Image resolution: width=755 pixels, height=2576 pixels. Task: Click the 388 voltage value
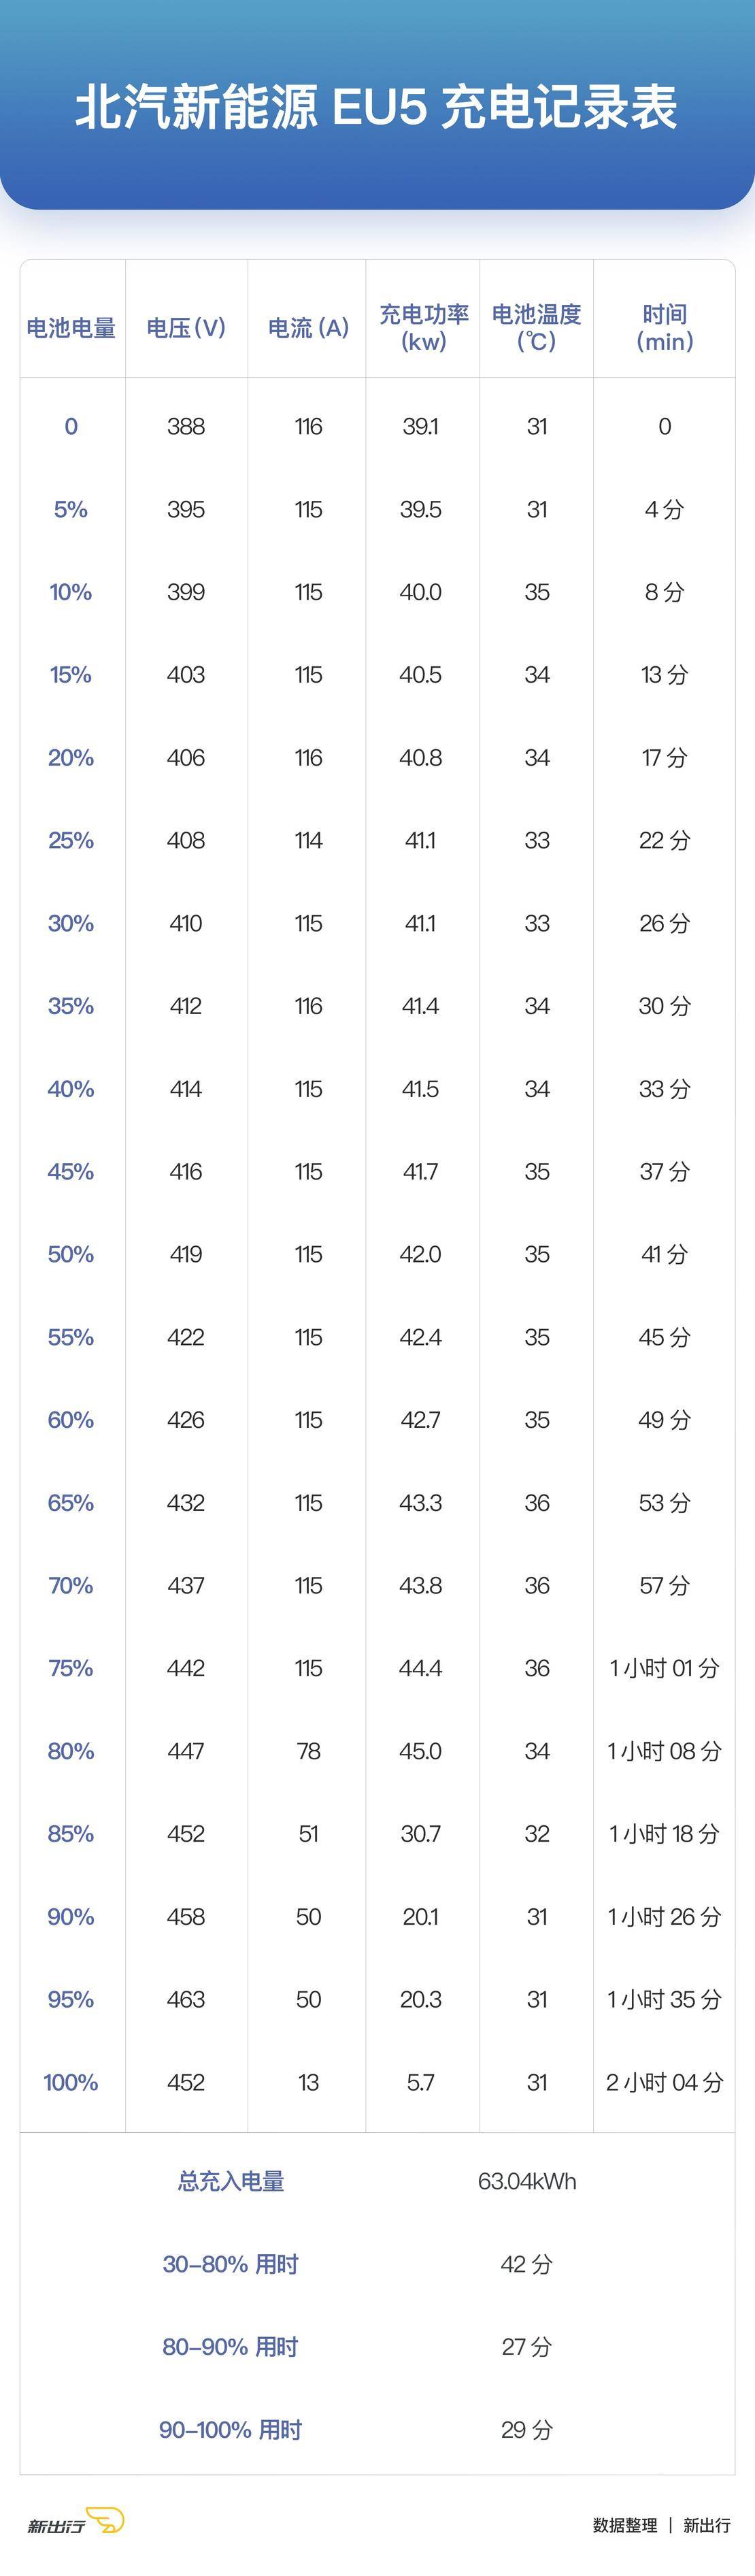tap(186, 426)
